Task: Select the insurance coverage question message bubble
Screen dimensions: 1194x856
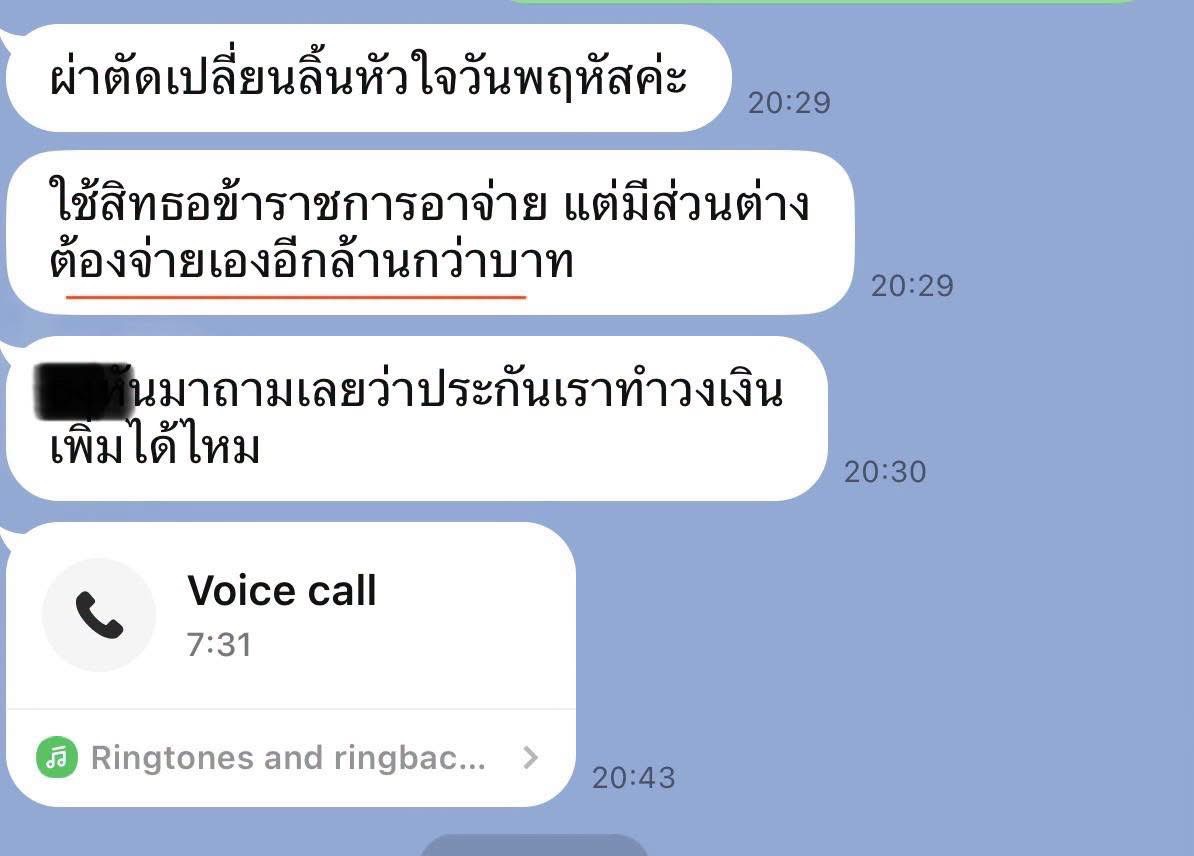Action: pos(417,418)
